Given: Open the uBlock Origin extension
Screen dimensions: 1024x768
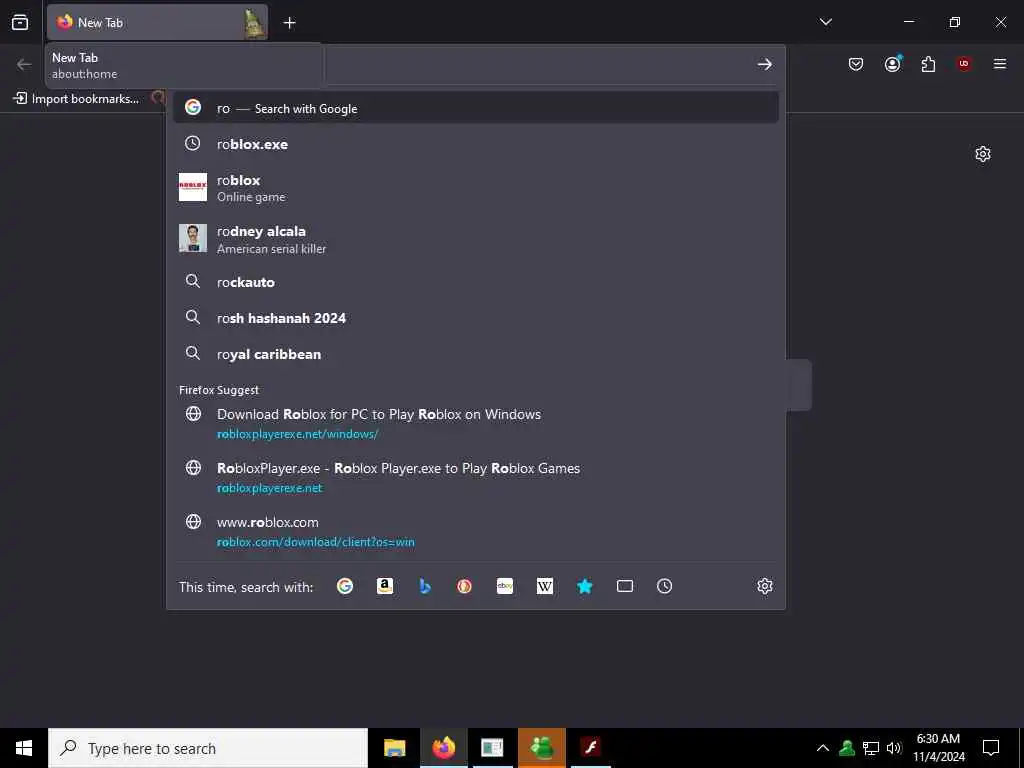Looking at the screenshot, I should tap(963, 64).
